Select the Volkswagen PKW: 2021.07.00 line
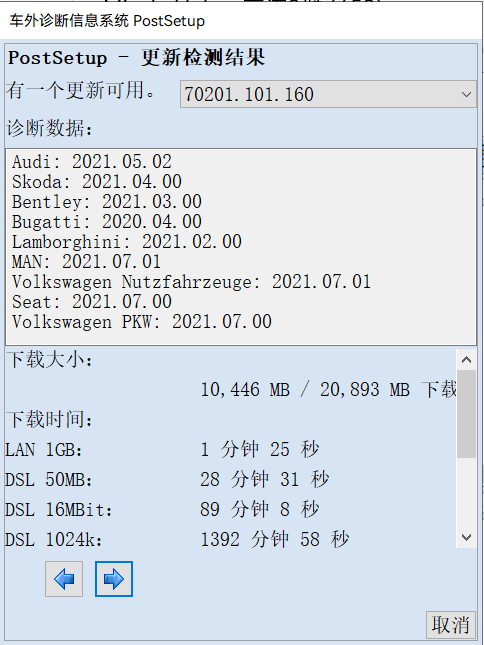The image size is (484, 645). (141, 322)
